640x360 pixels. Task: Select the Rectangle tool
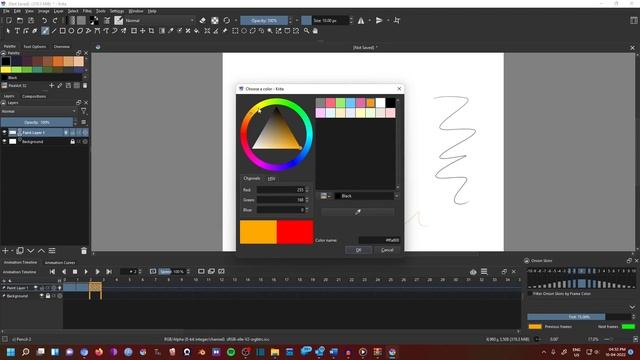point(62,31)
